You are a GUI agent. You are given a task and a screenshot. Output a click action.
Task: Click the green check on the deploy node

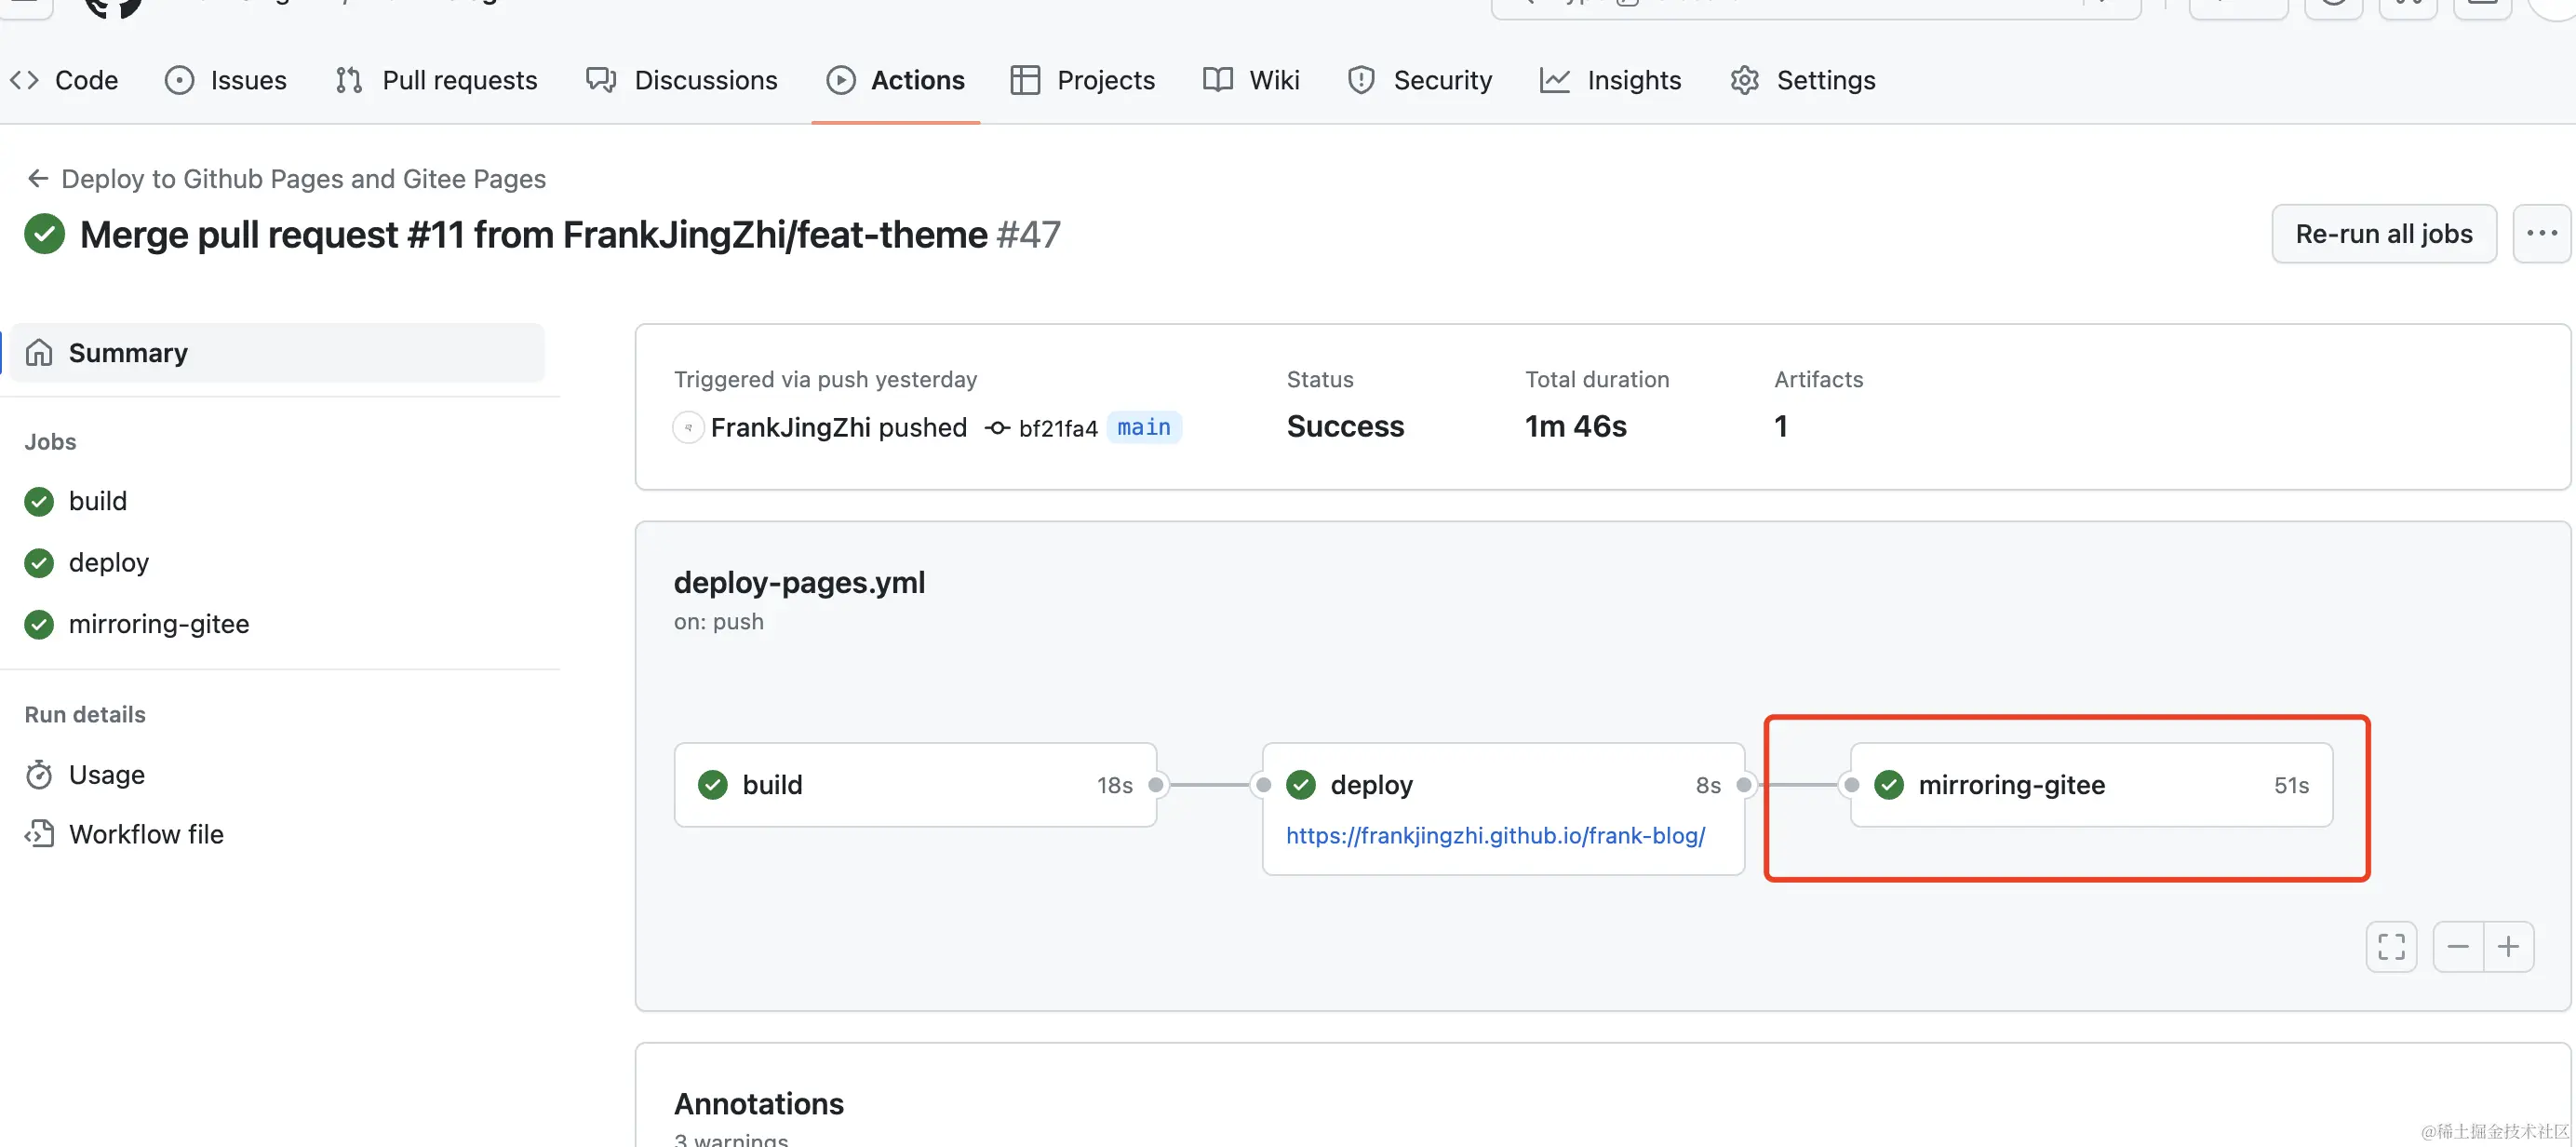pyautogui.click(x=1300, y=784)
